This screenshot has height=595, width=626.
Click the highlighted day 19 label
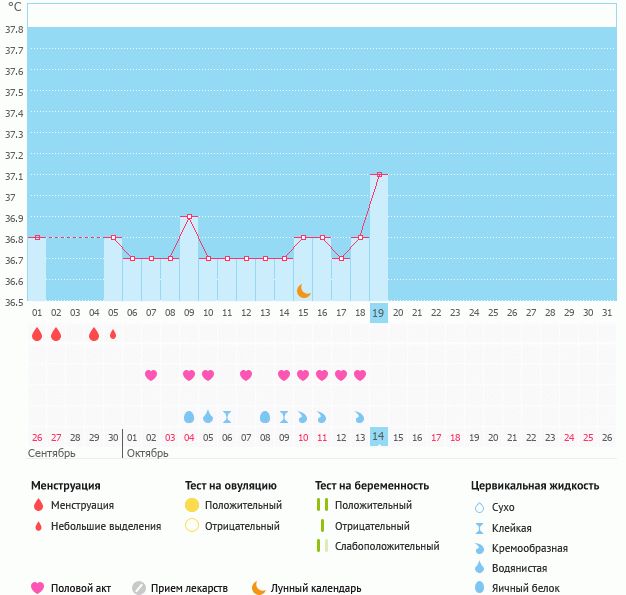tap(379, 313)
